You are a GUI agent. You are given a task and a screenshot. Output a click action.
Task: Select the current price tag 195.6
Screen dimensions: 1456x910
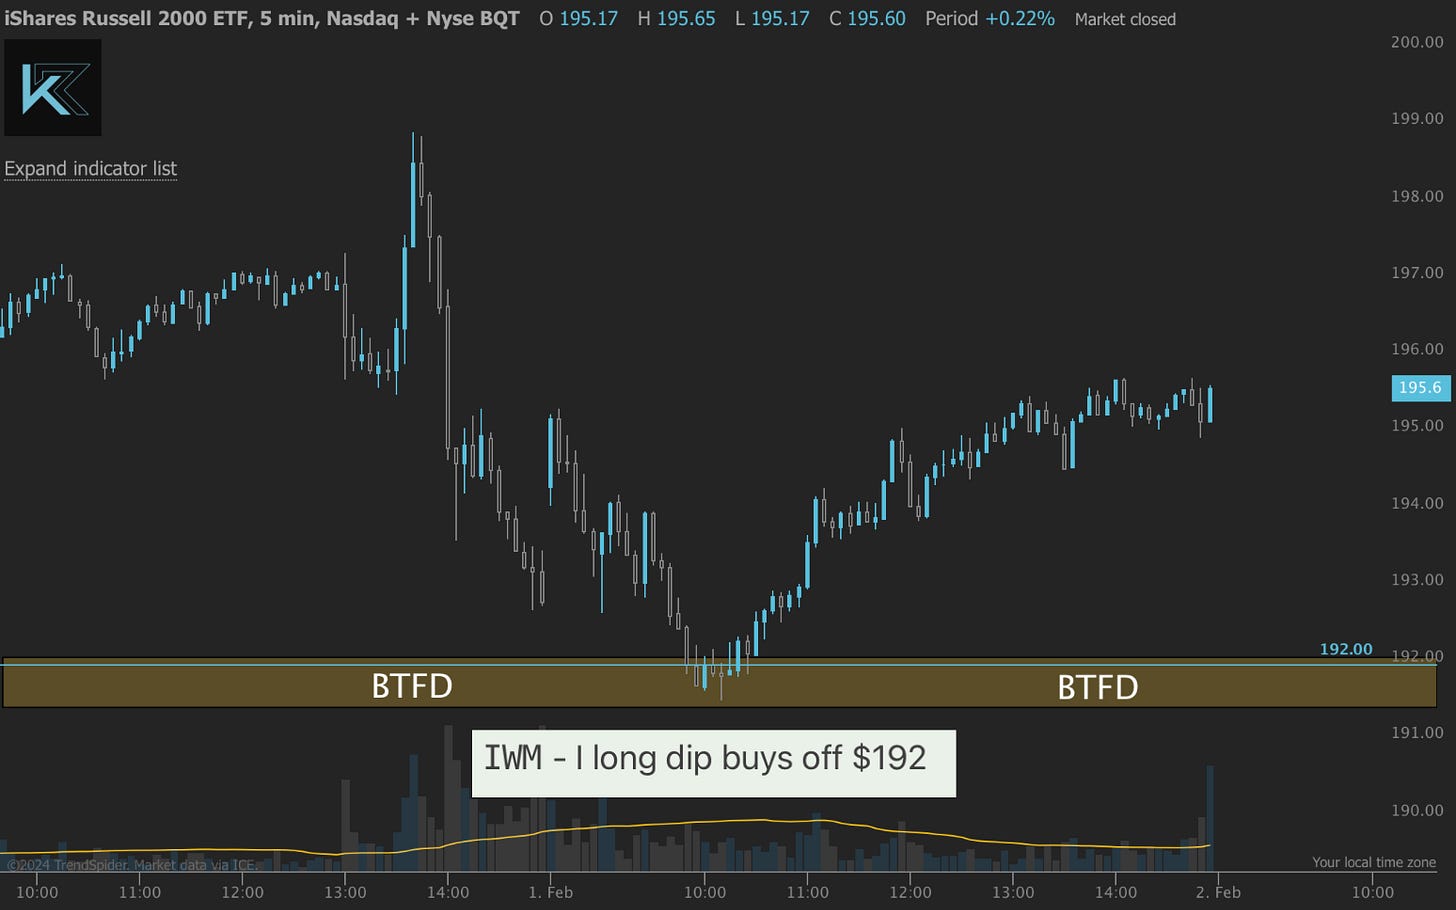(1421, 388)
